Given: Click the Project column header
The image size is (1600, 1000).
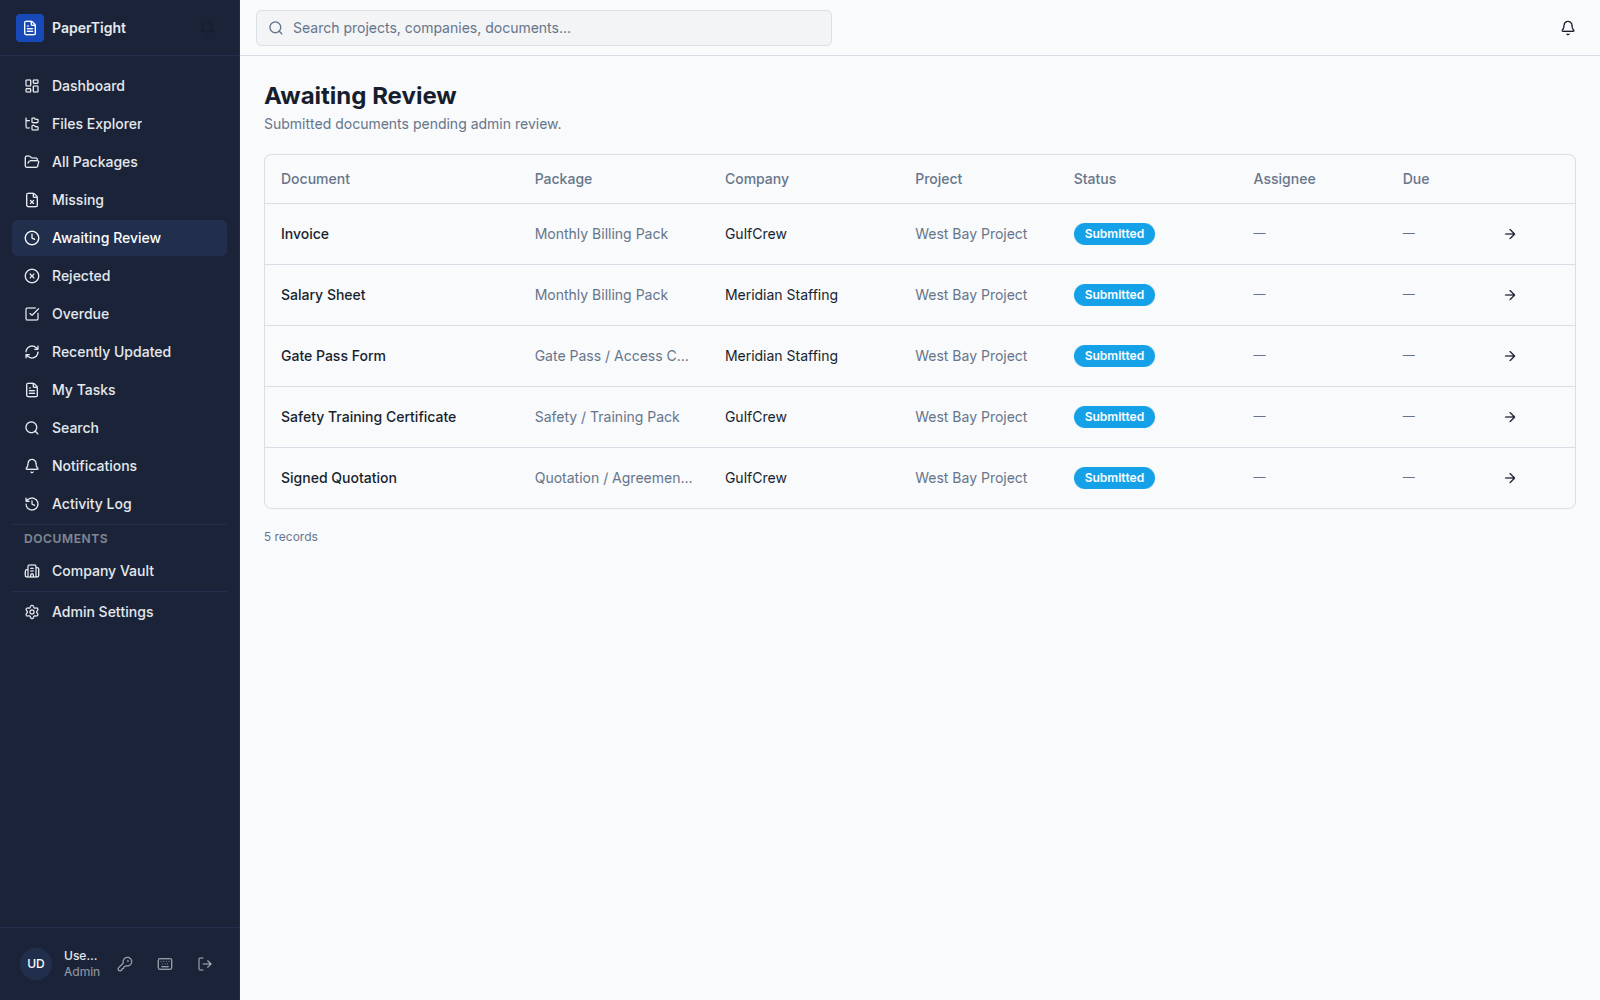Looking at the screenshot, I should pos(938,179).
